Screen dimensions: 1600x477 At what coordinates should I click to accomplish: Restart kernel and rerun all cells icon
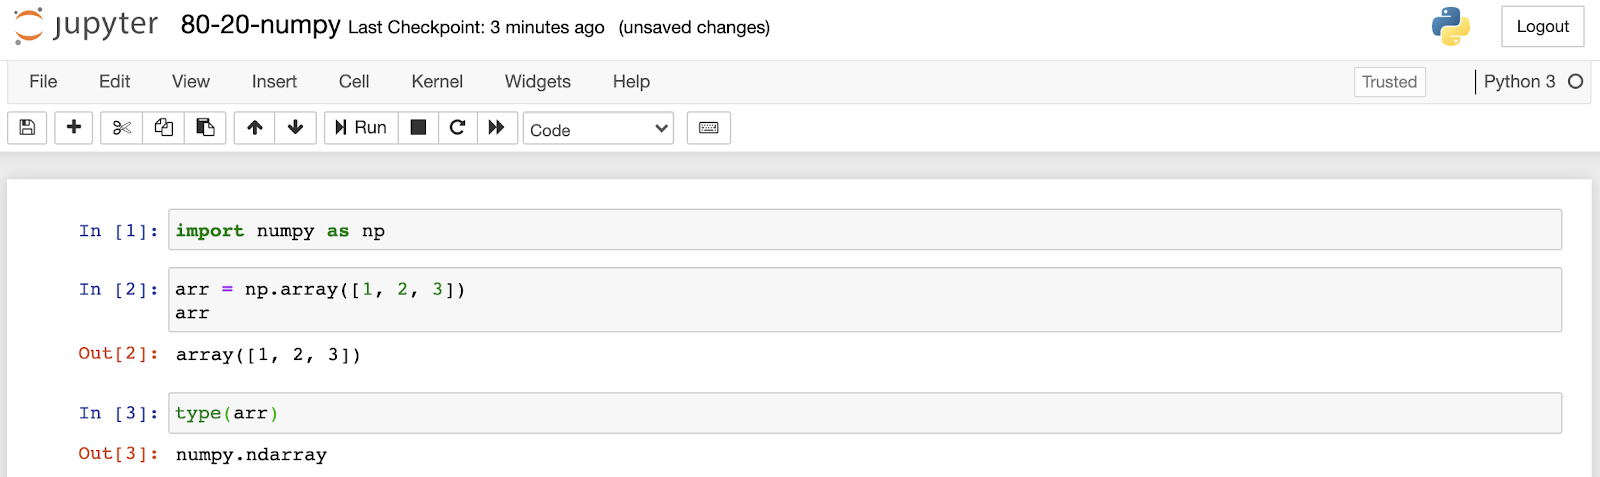pos(497,128)
